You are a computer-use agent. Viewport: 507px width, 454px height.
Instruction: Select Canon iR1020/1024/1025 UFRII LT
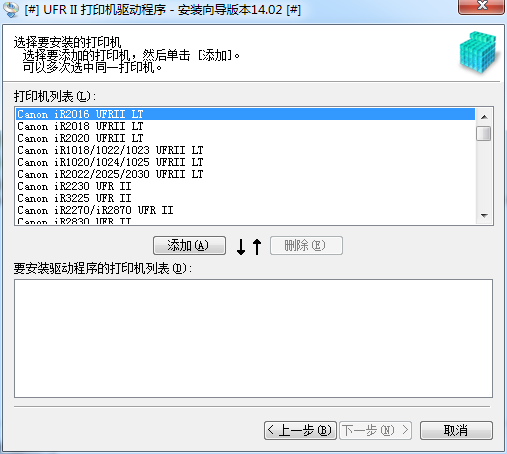click(x=246, y=162)
